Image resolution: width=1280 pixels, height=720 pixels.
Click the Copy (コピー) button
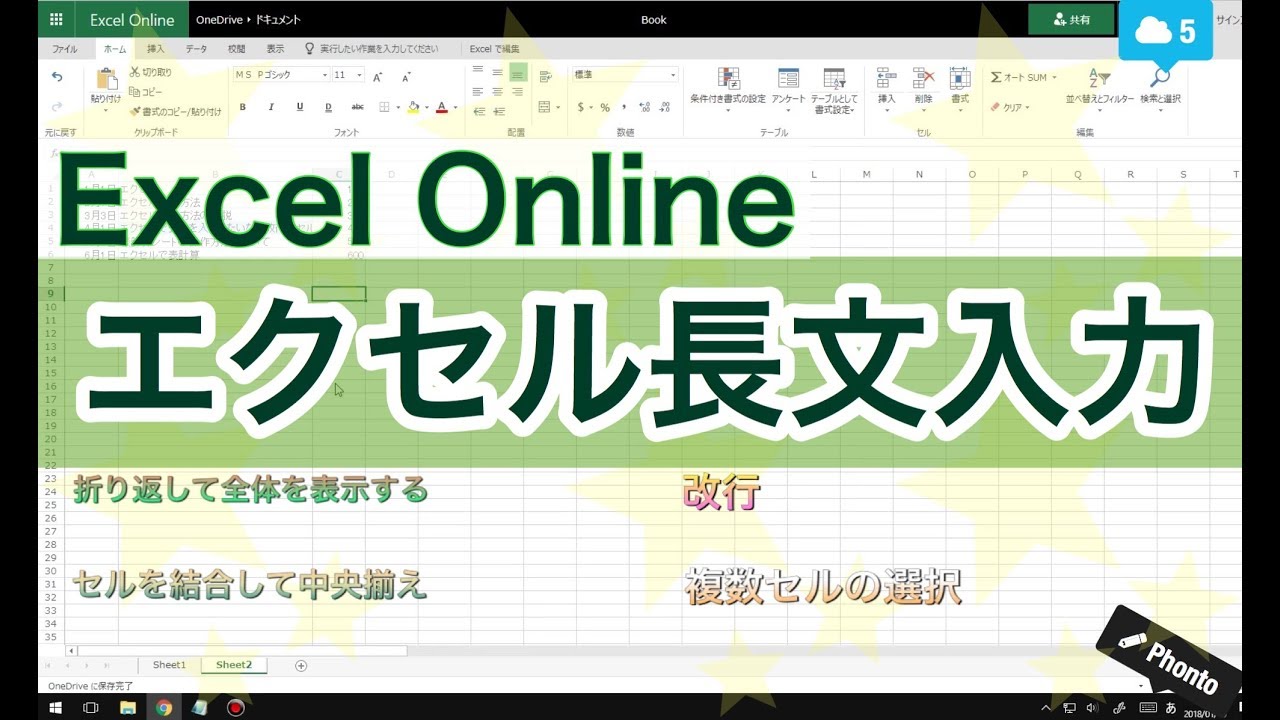tap(147, 91)
